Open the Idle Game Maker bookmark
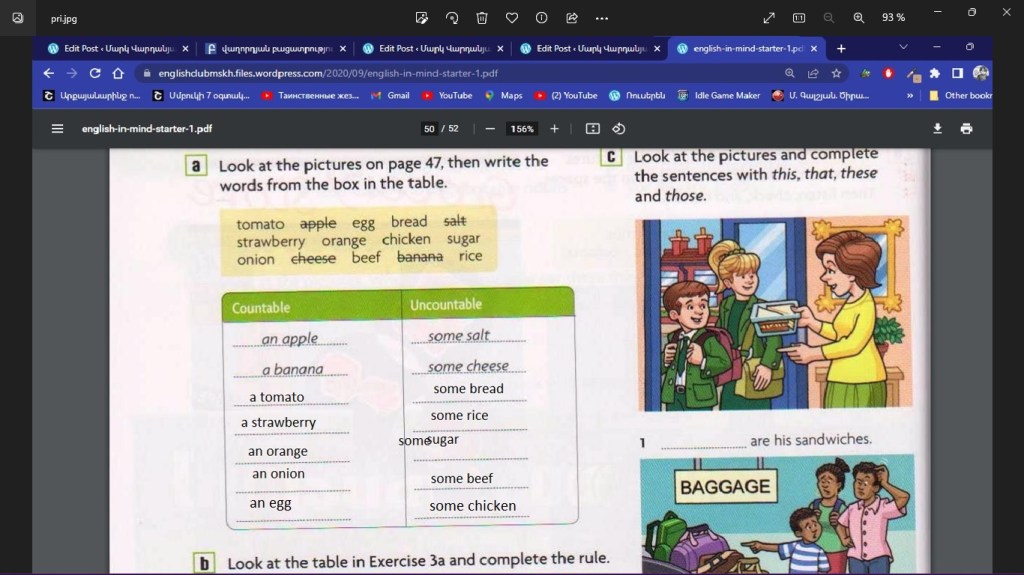Image resolution: width=1024 pixels, height=575 pixels. 719,96
